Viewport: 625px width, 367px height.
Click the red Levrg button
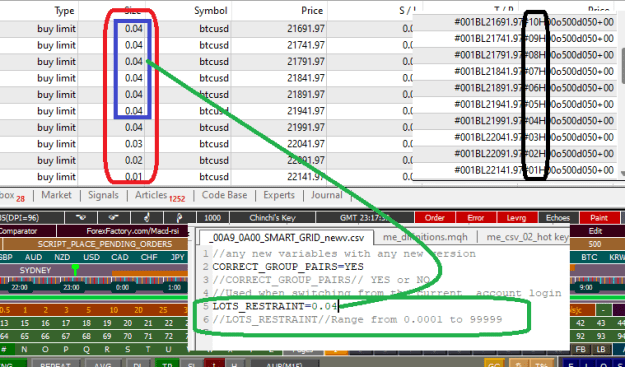pyautogui.click(x=517, y=218)
